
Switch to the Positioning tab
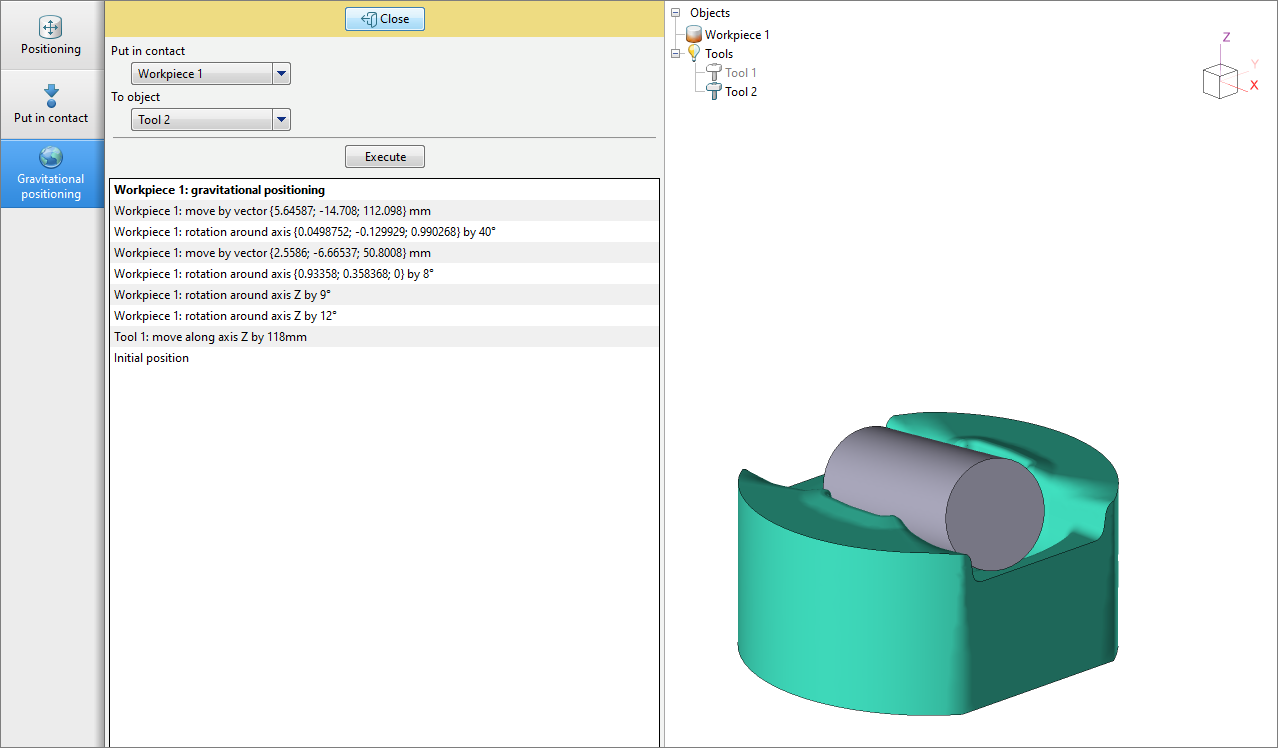click(x=51, y=36)
